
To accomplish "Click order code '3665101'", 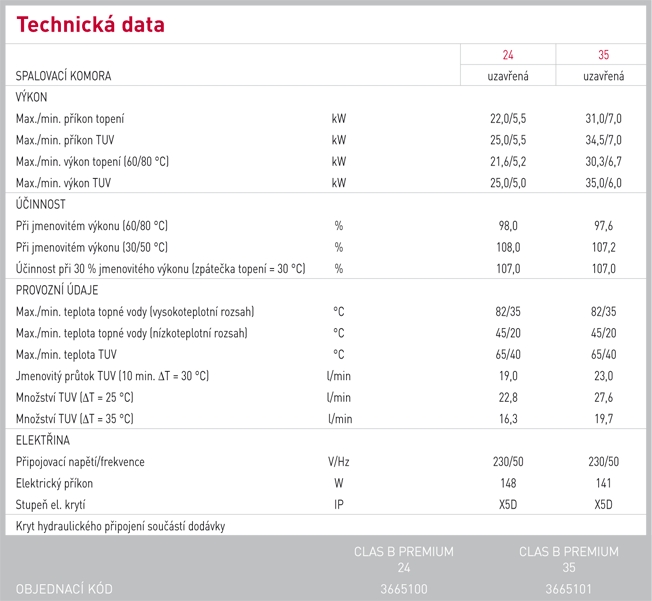I will coord(568,589).
